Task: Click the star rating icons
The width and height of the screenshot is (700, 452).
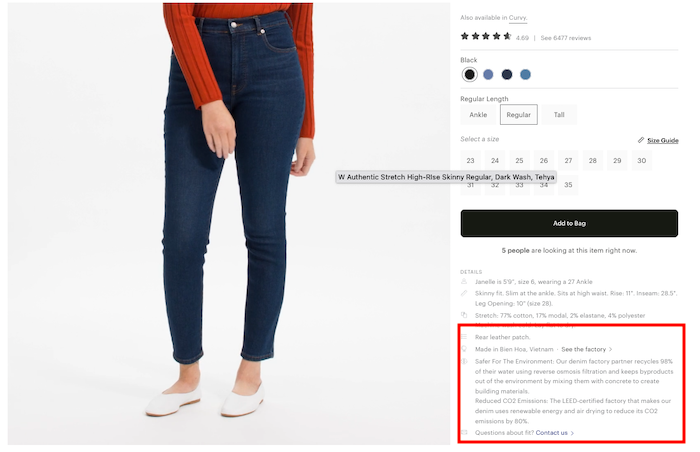Action: (x=486, y=36)
